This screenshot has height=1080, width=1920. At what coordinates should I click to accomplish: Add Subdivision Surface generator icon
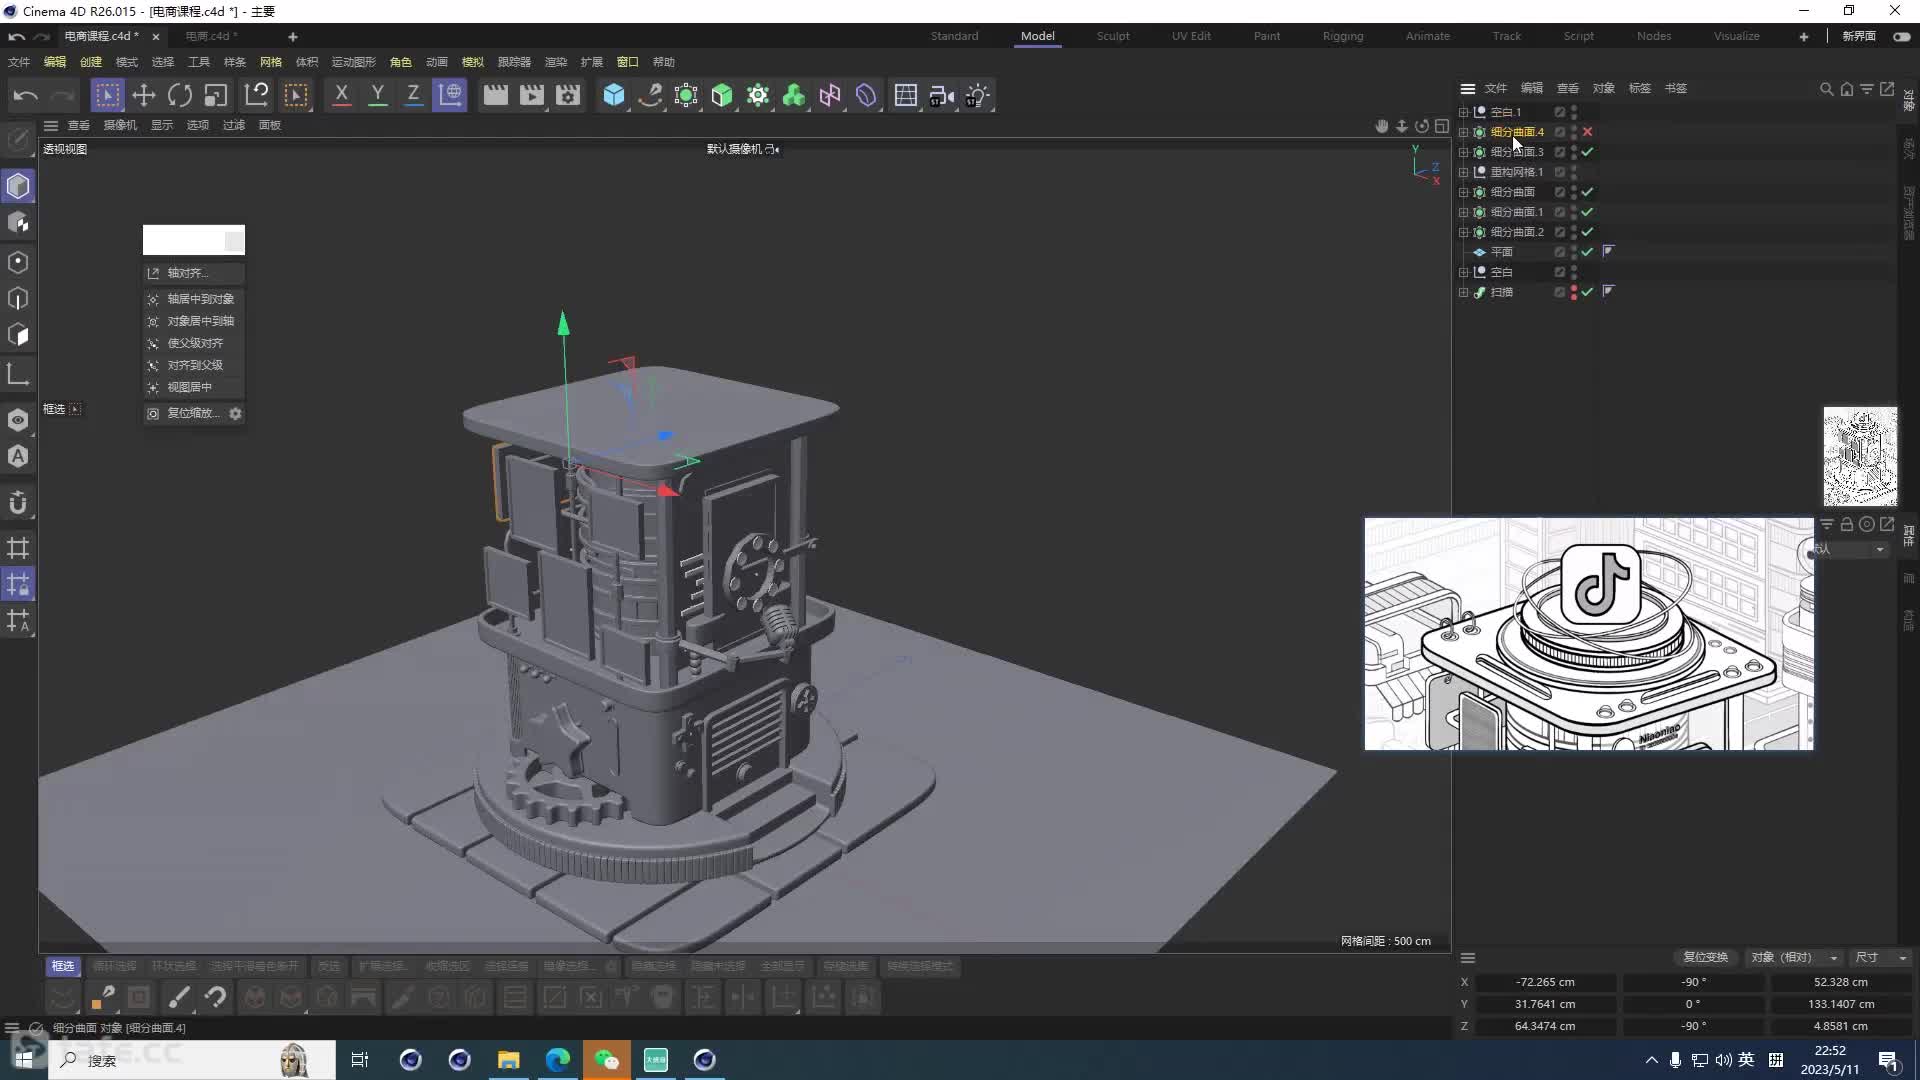point(686,95)
